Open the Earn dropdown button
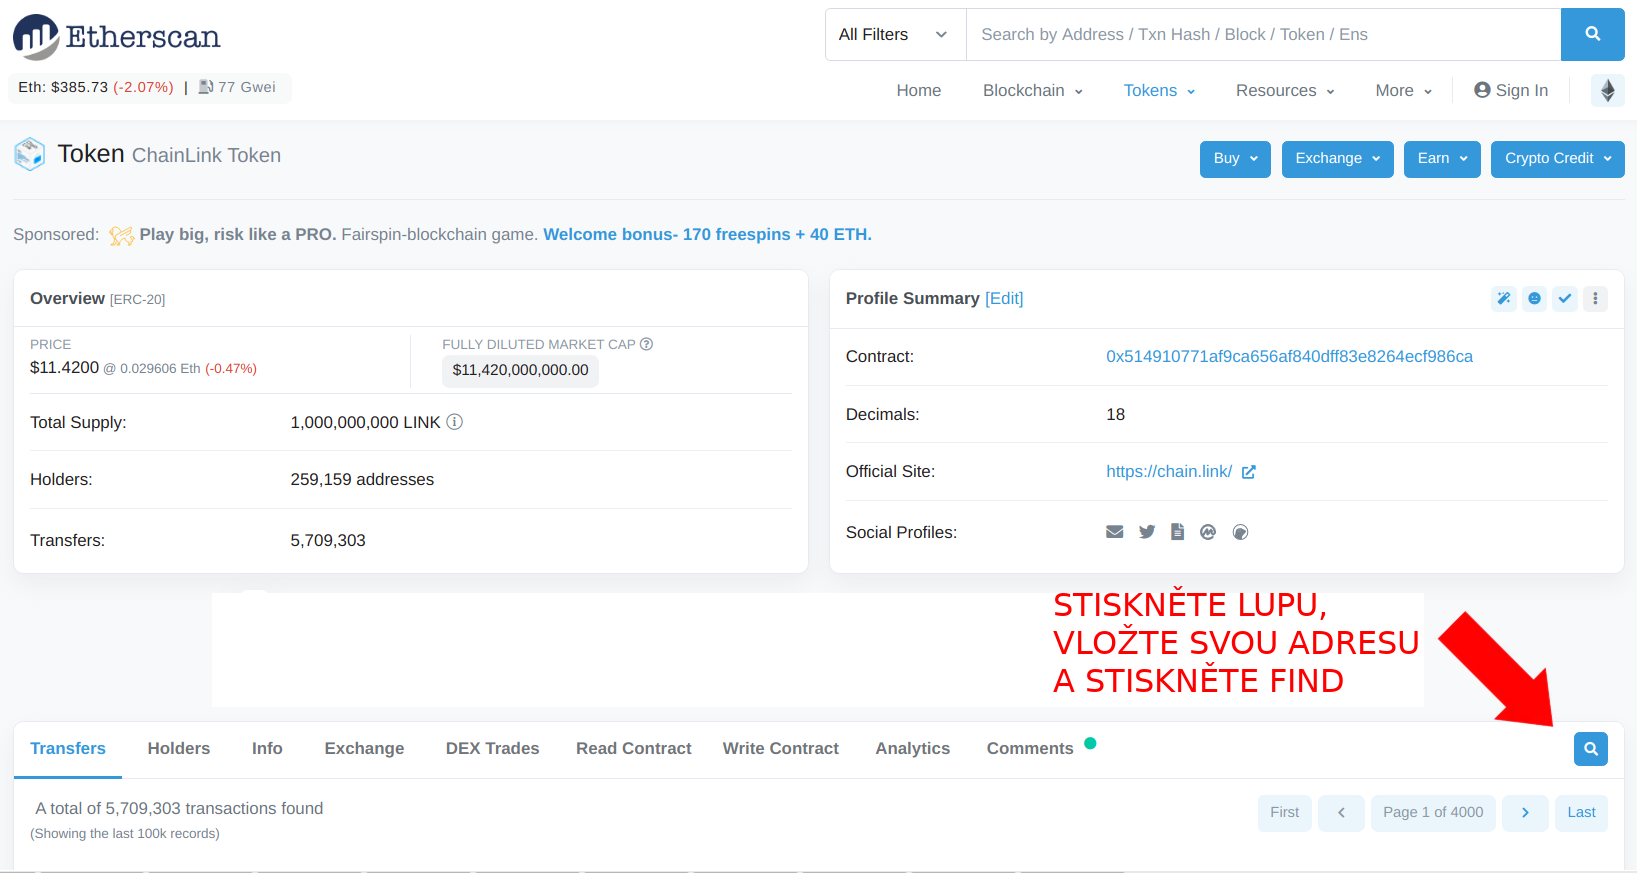Image resolution: width=1637 pixels, height=873 pixels. coord(1442,159)
